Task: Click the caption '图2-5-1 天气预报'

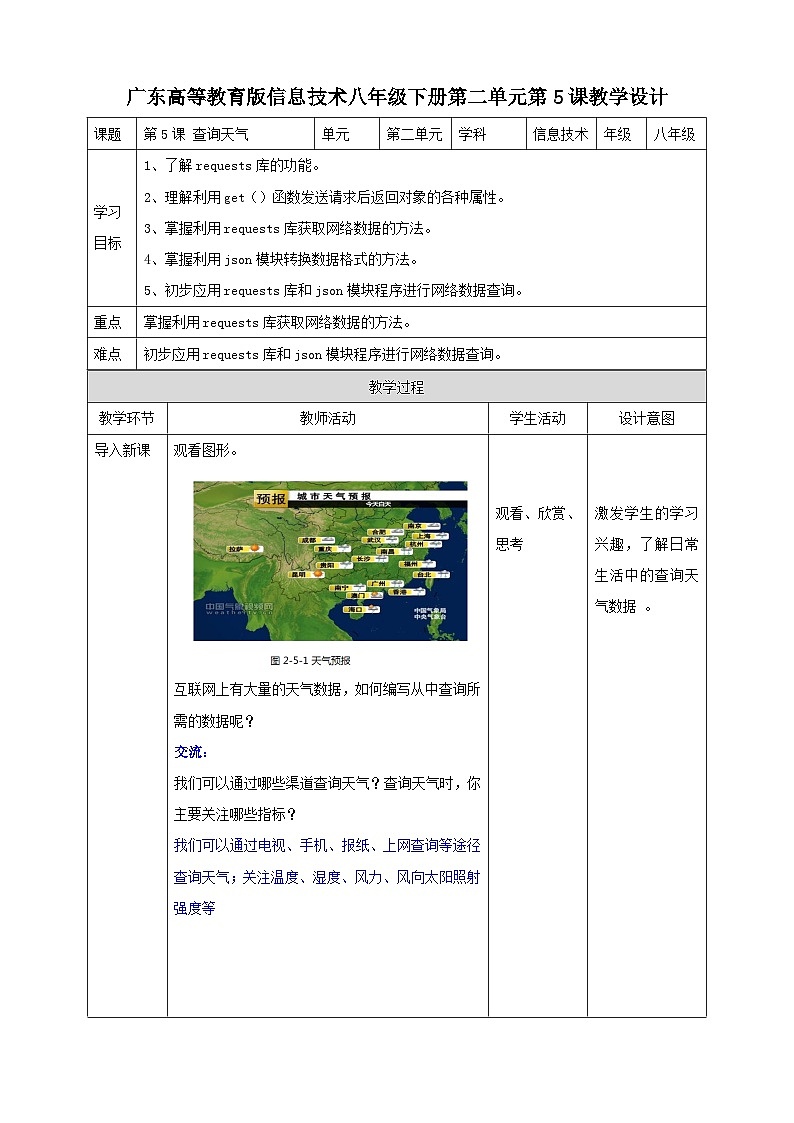Action: tap(310, 660)
